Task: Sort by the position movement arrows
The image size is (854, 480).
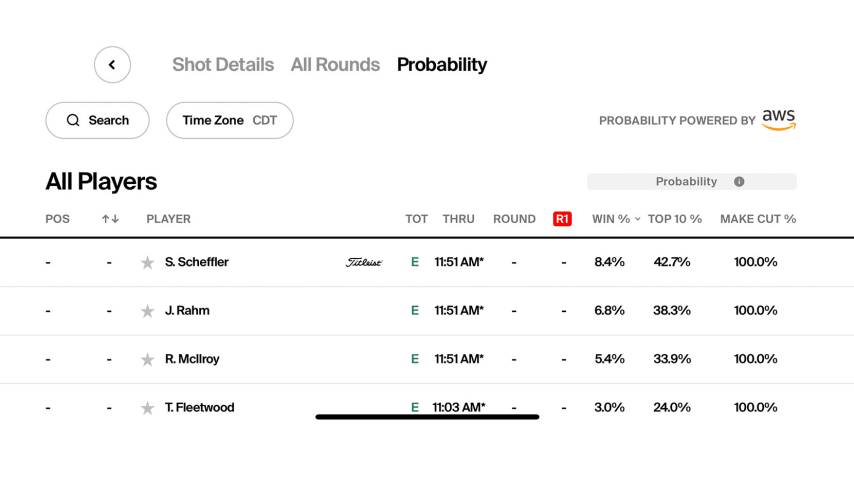Action: pyautogui.click(x=110, y=219)
